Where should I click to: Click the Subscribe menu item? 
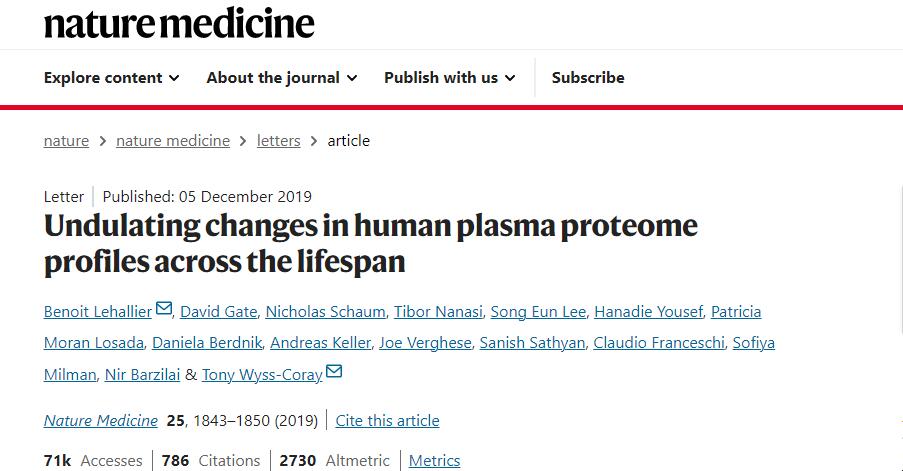[x=588, y=78]
